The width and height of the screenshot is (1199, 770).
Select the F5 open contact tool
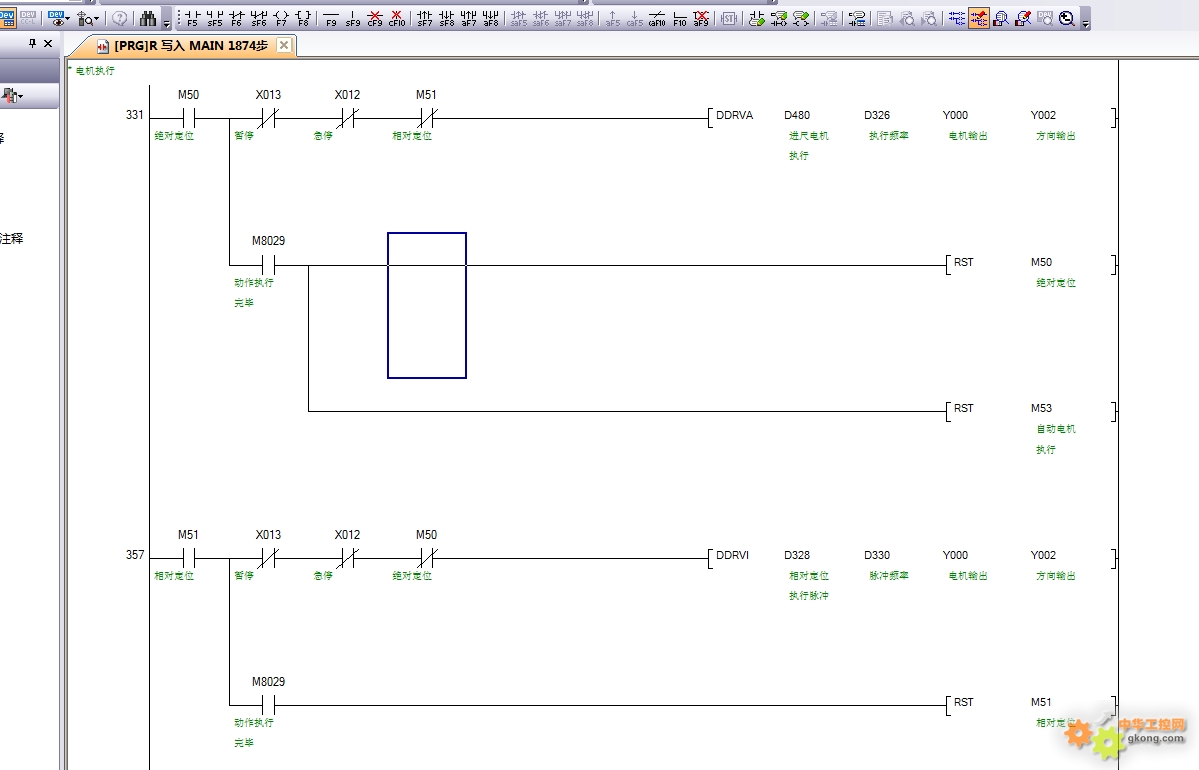[192, 18]
